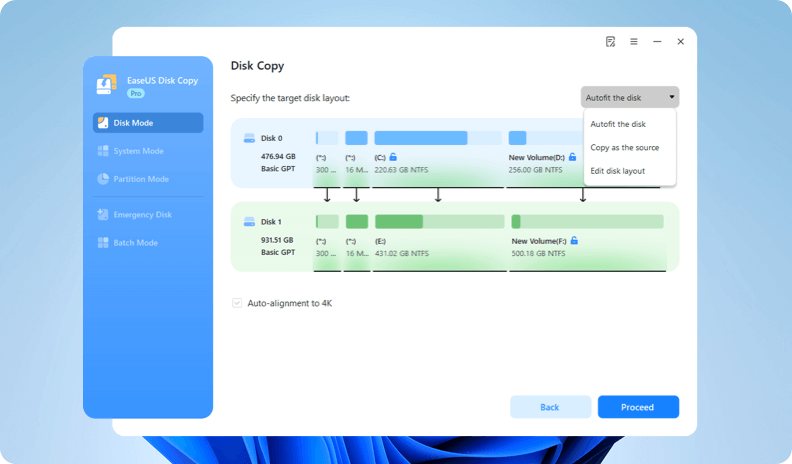
Task: Minimize the Disk Copy window
Action: (657, 41)
